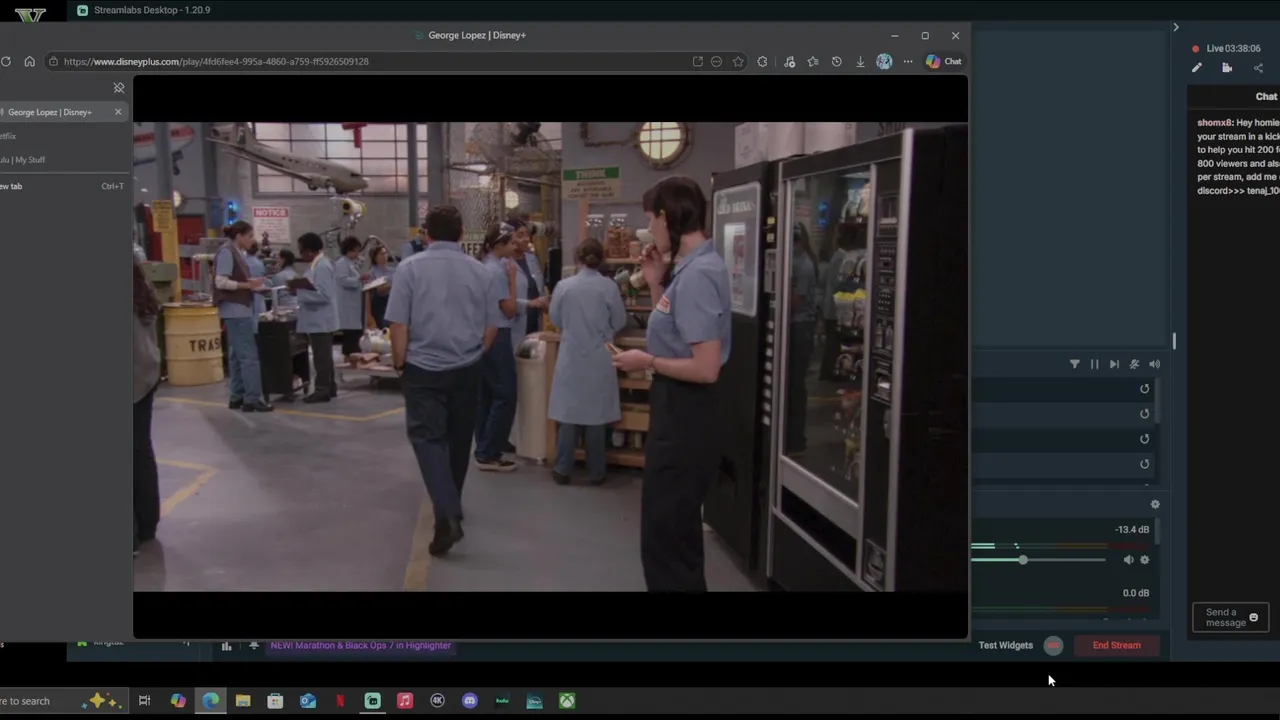Open Xbox app from taskbar

[x=567, y=701]
